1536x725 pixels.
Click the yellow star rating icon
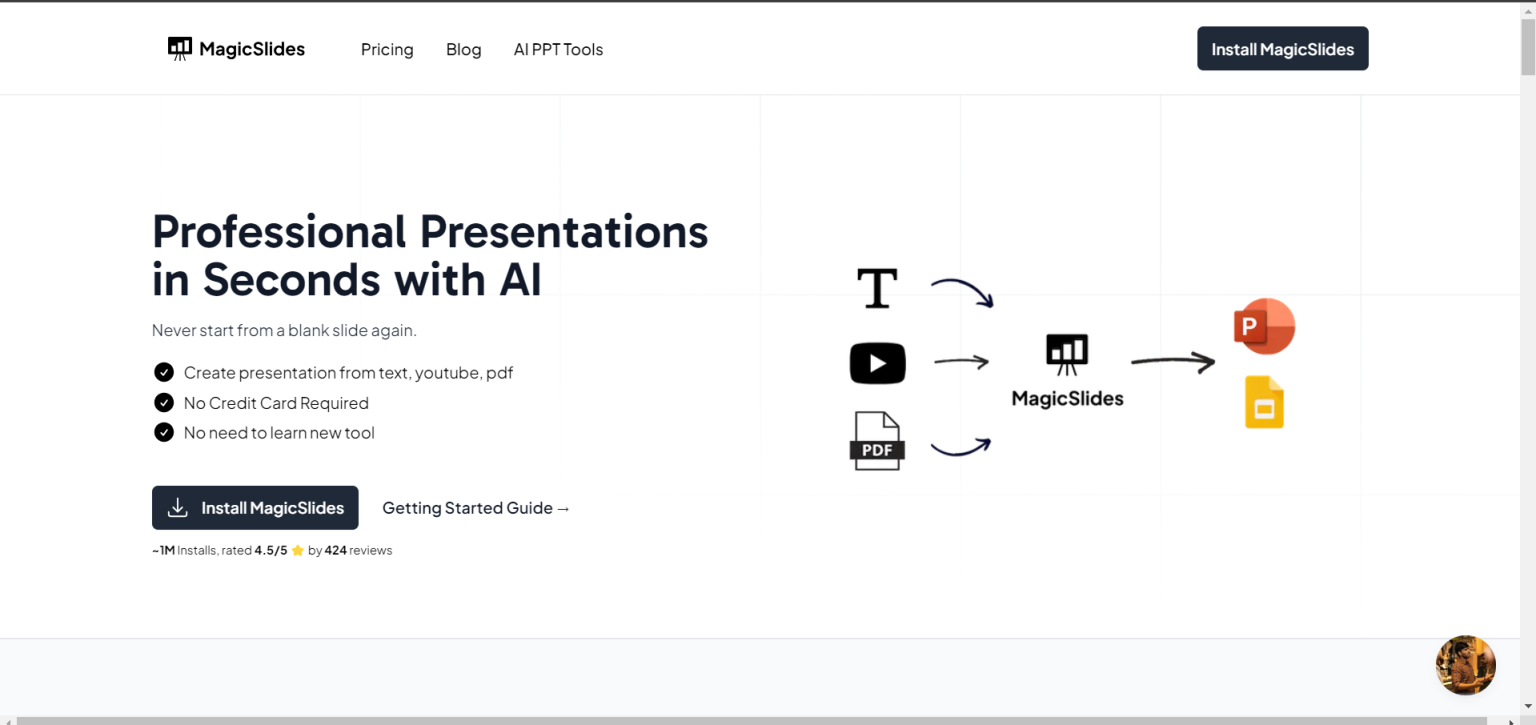[x=297, y=550]
